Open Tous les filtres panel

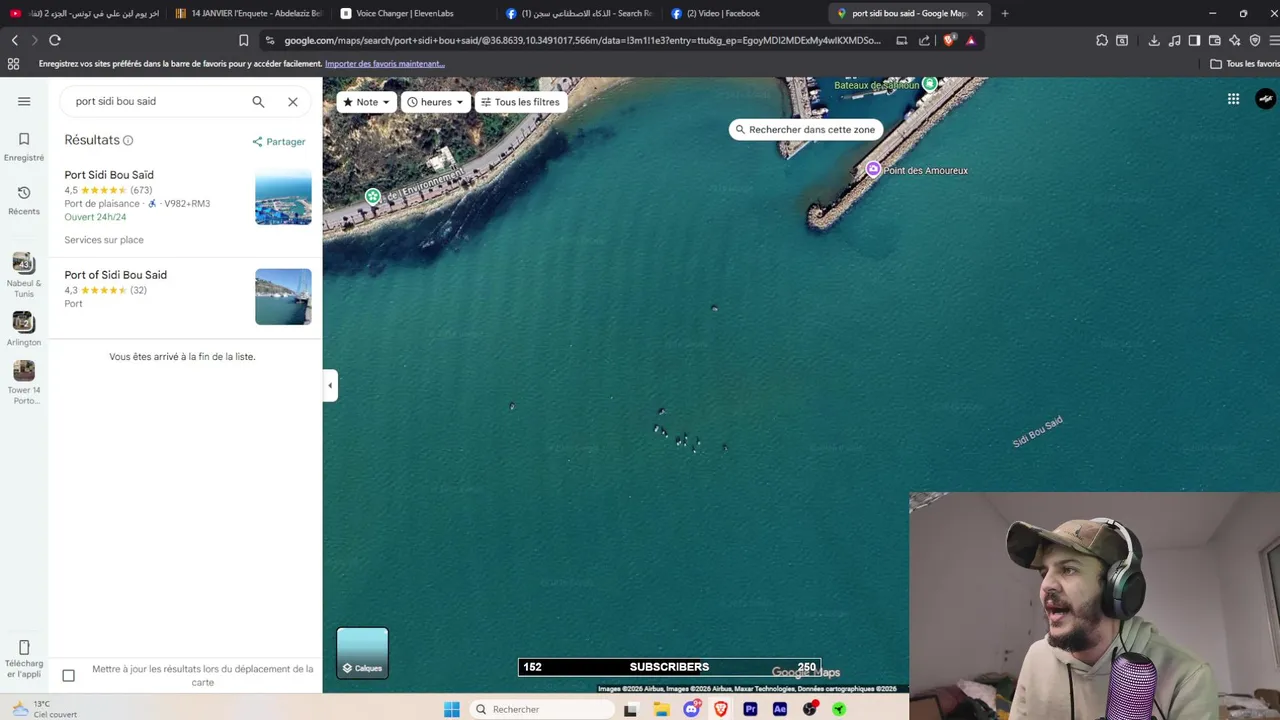click(x=520, y=102)
